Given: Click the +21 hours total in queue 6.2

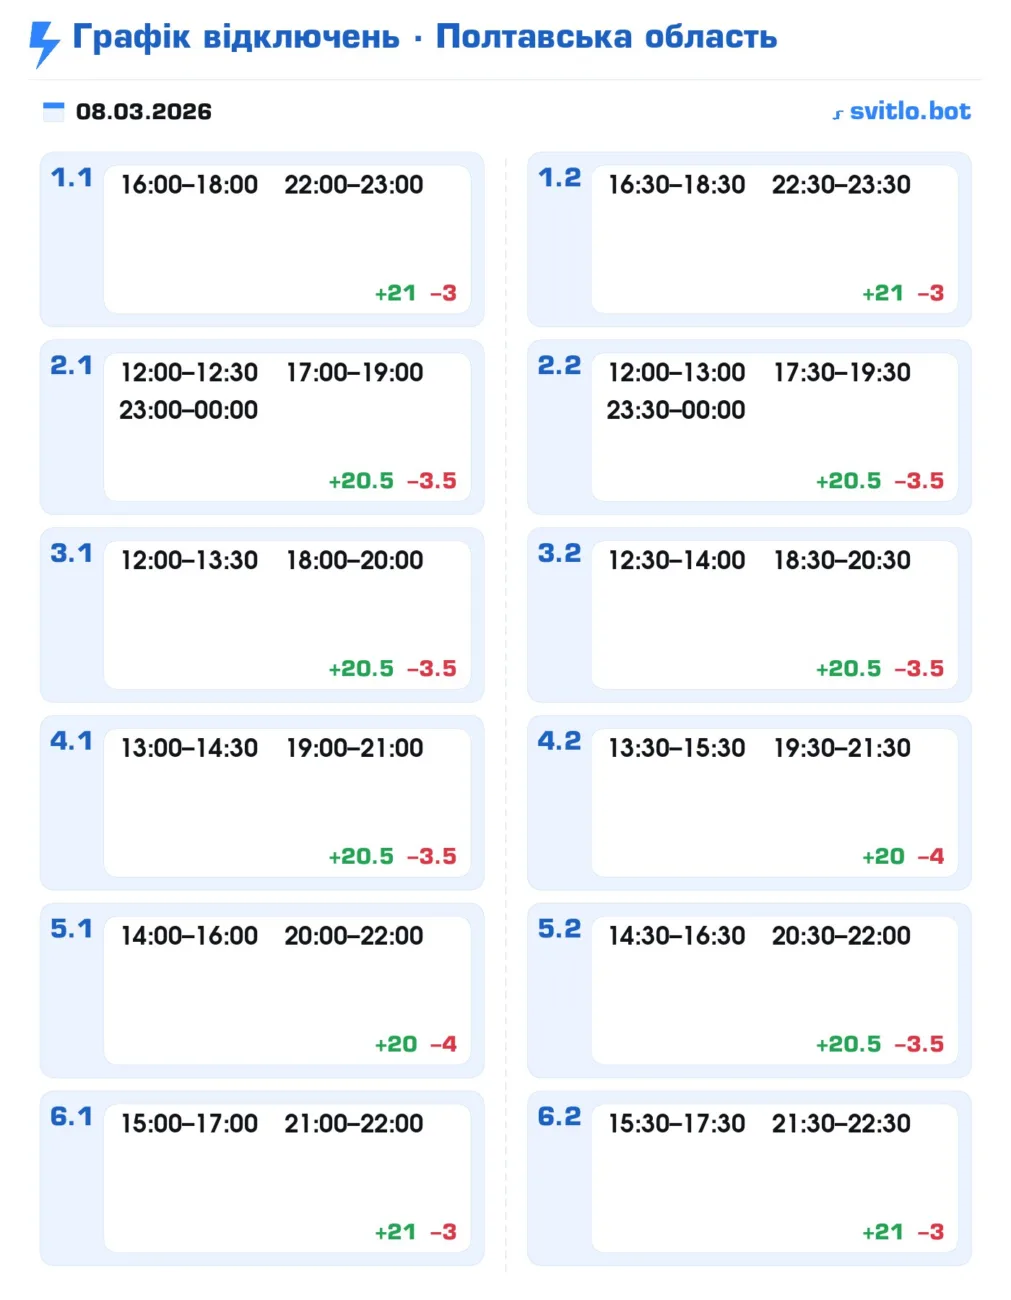Looking at the screenshot, I should [882, 1232].
